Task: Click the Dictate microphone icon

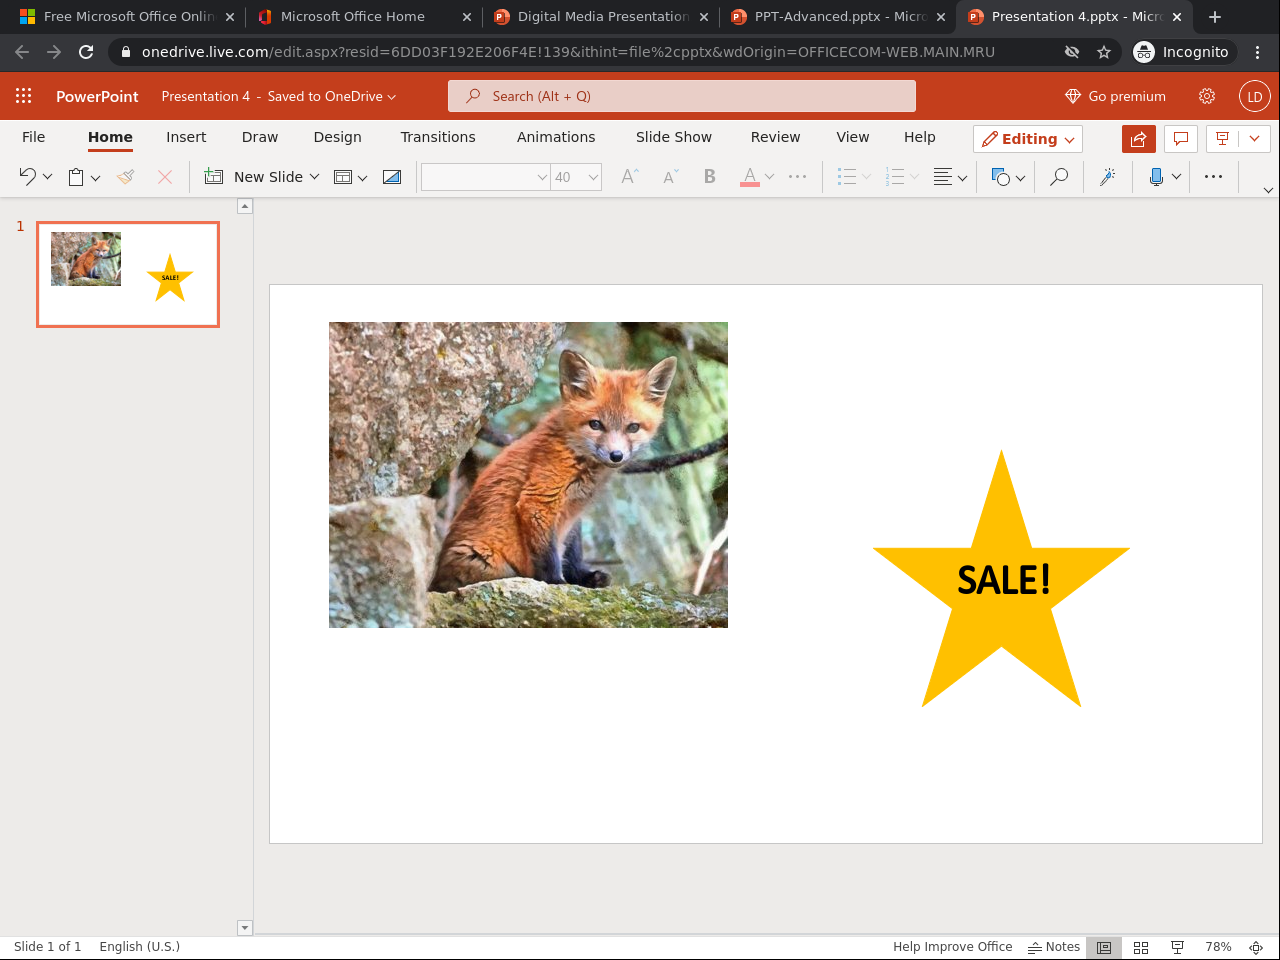Action: (1156, 177)
